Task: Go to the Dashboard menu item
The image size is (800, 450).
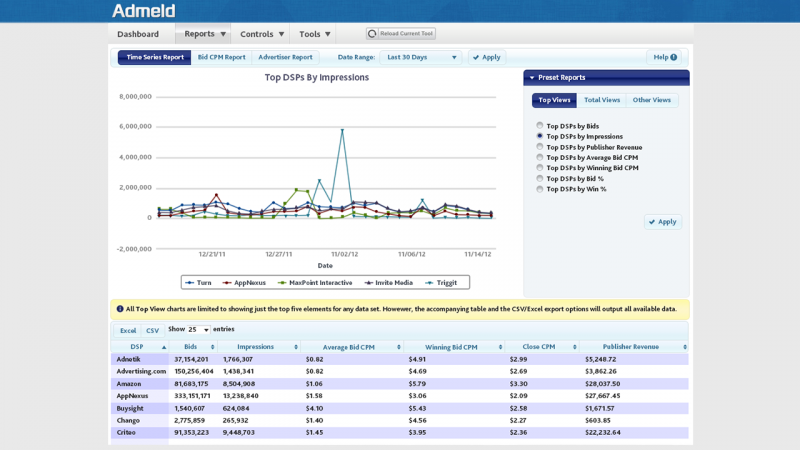Action: [138, 34]
